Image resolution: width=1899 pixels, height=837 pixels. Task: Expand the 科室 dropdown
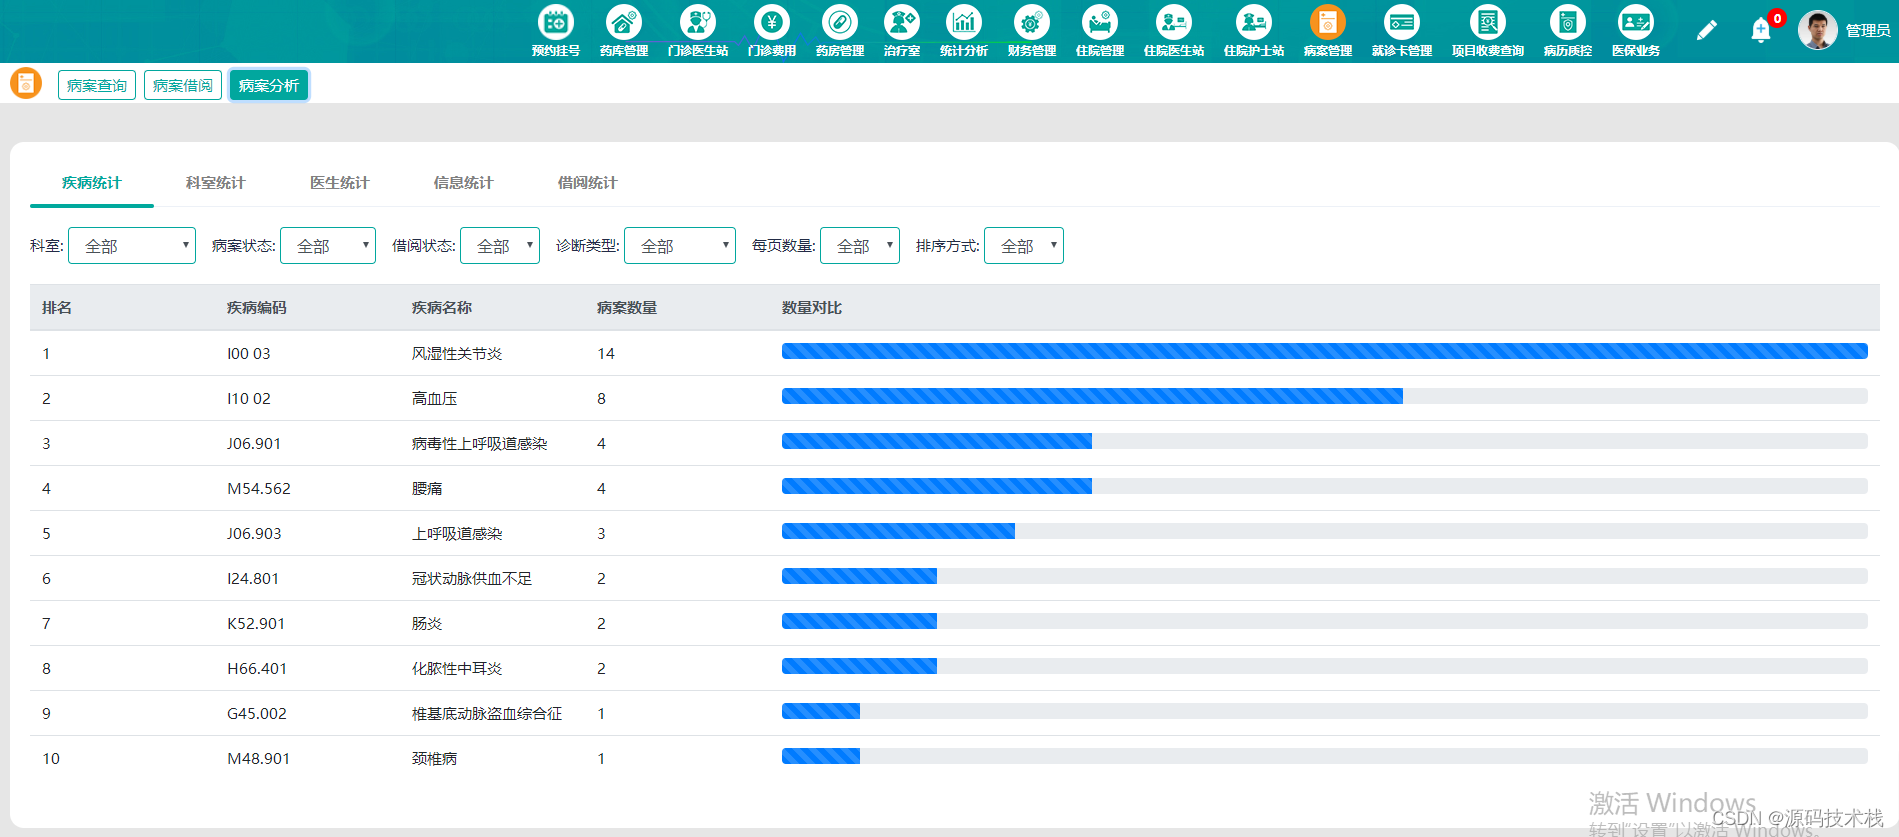[x=132, y=246]
